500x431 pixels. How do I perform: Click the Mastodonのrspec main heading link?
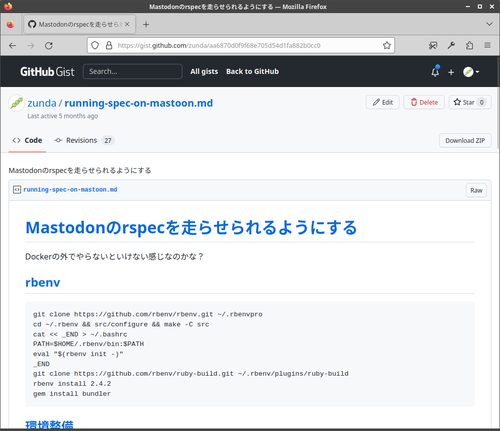pos(191,228)
